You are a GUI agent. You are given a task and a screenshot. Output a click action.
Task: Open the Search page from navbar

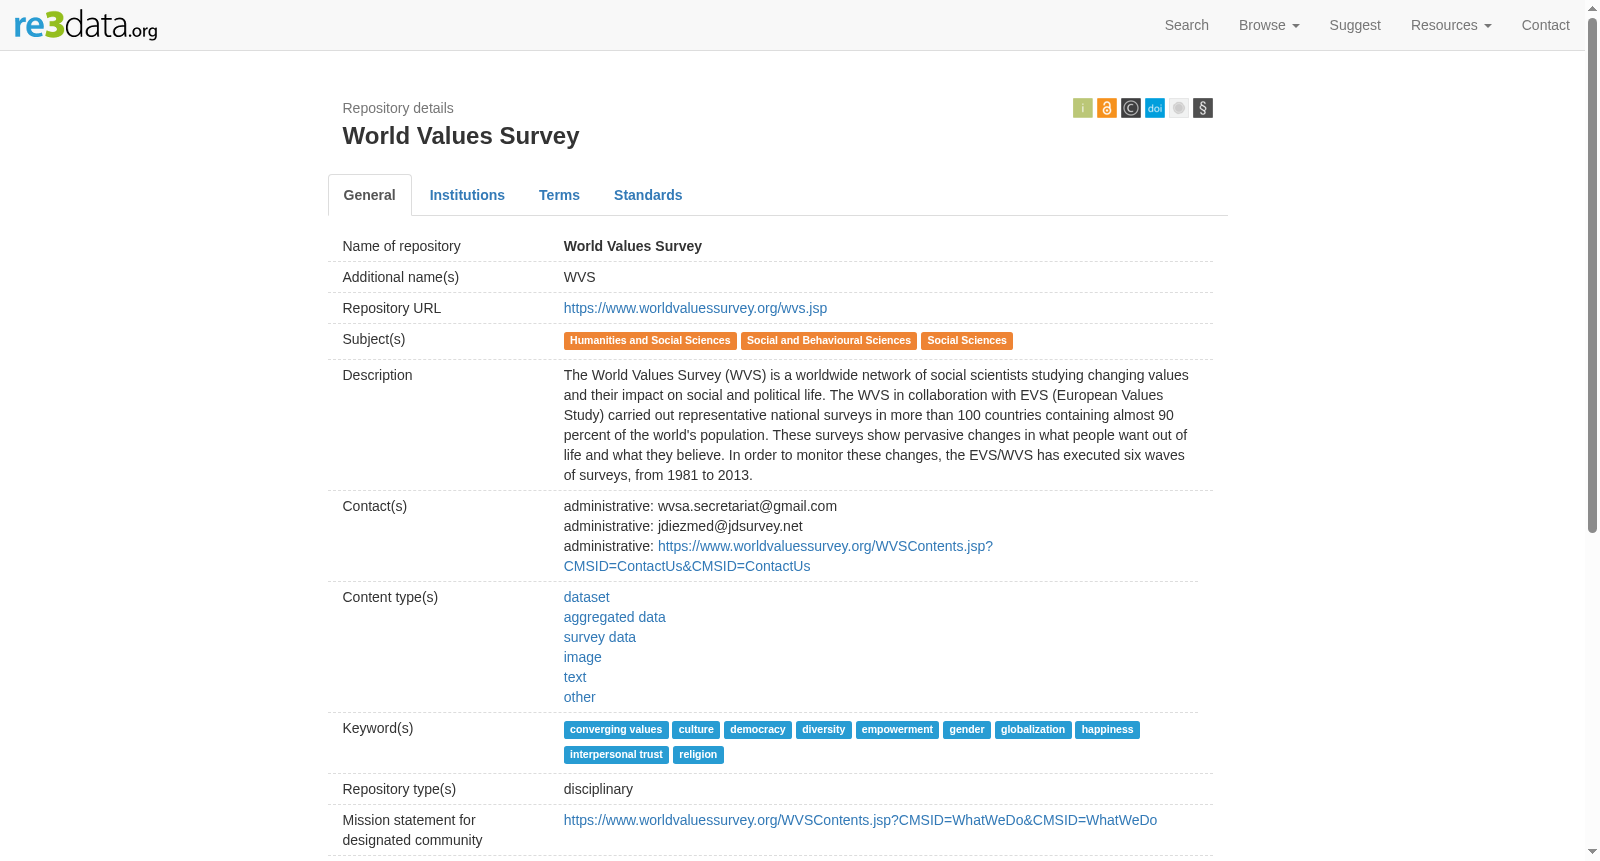1187,25
